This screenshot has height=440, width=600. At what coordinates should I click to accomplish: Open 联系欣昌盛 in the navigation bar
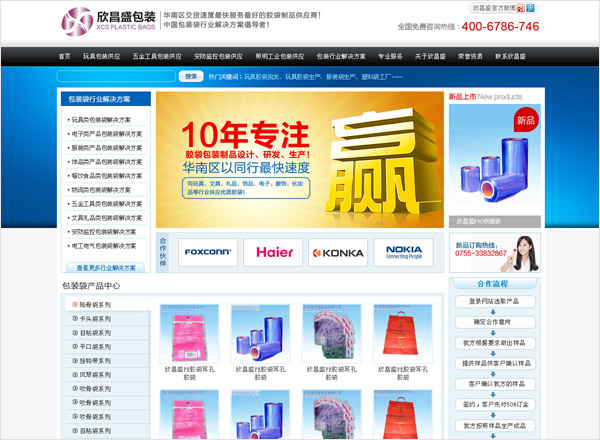coord(512,57)
